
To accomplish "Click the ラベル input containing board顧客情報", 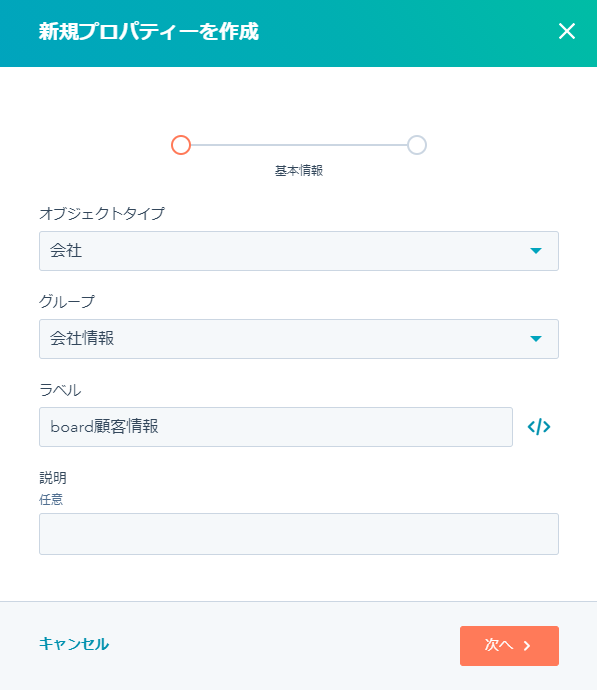I will (276, 427).
